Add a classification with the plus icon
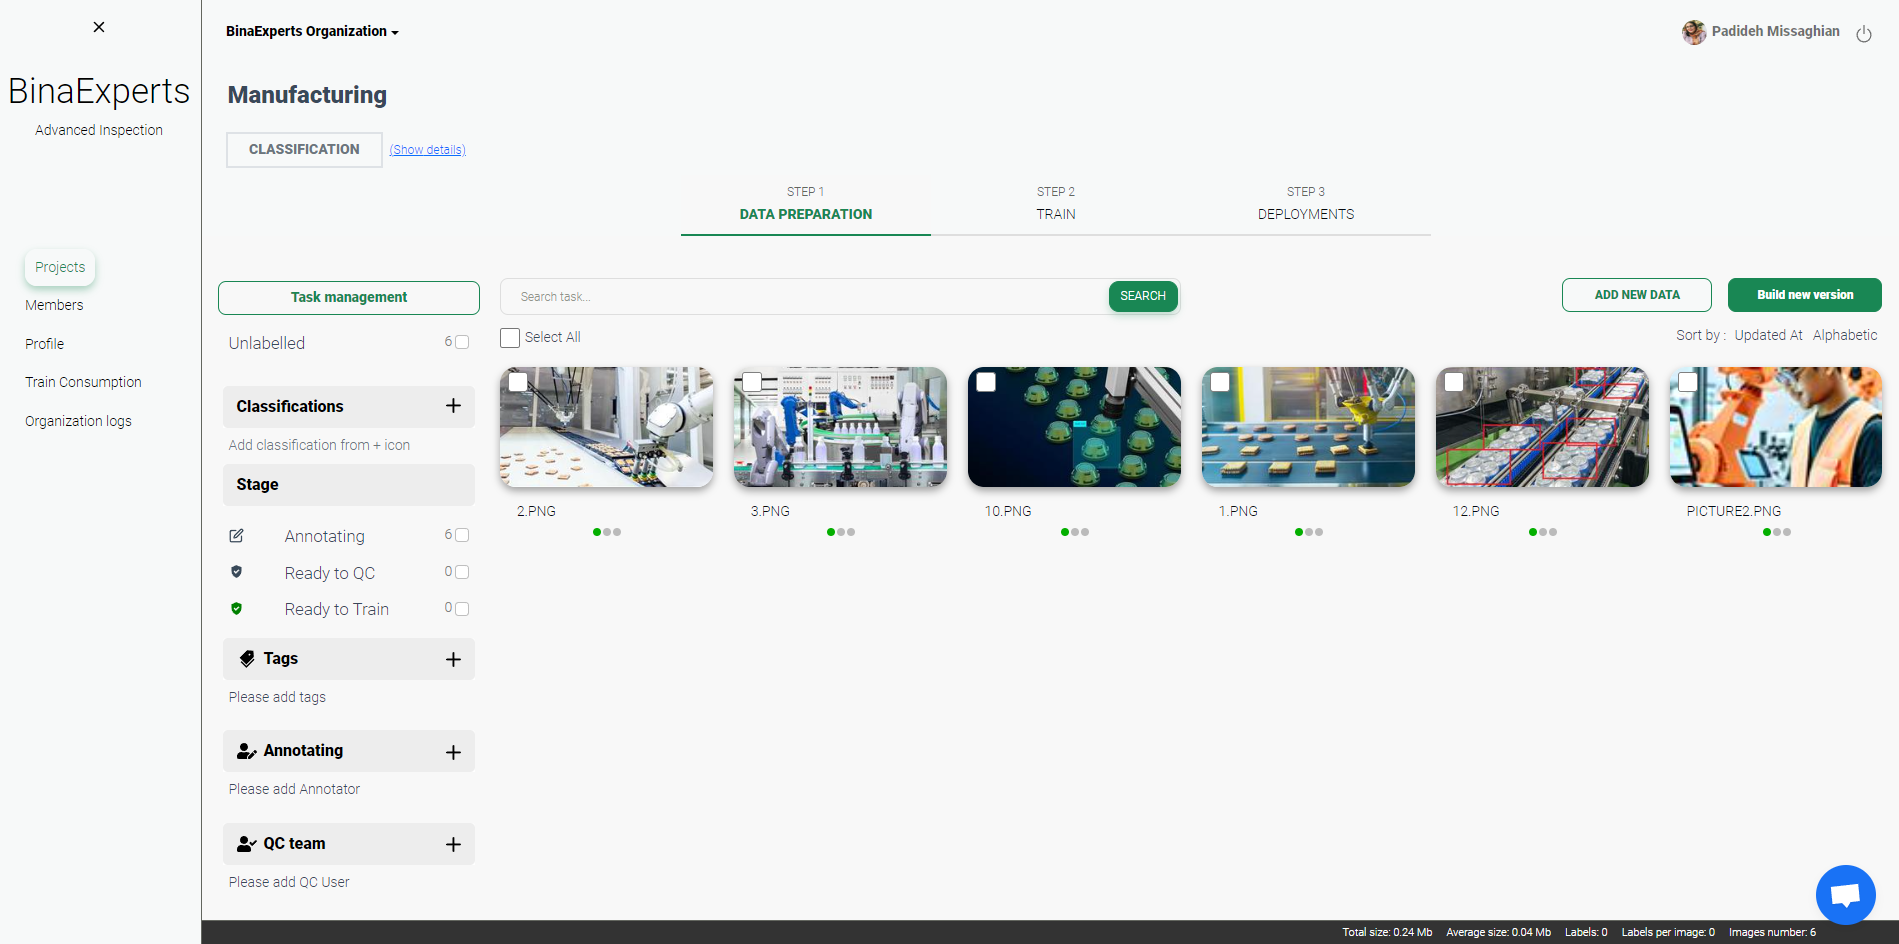Image resolution: width=1899 pixels, height=944 pixels. [453, 406]
